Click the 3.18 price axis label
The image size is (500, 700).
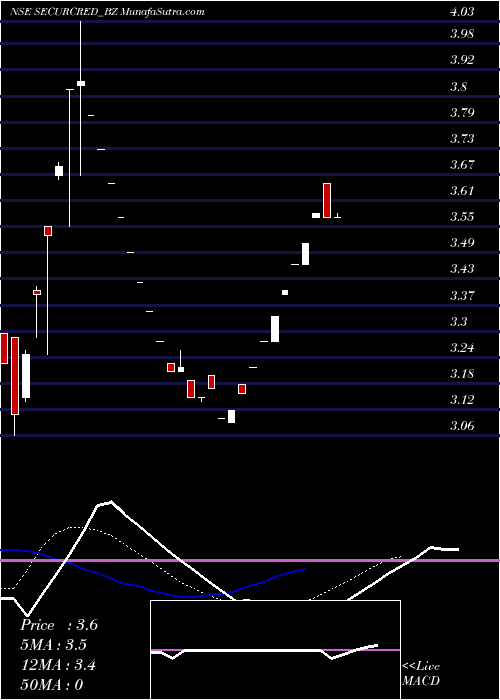[x=462, y=374]
